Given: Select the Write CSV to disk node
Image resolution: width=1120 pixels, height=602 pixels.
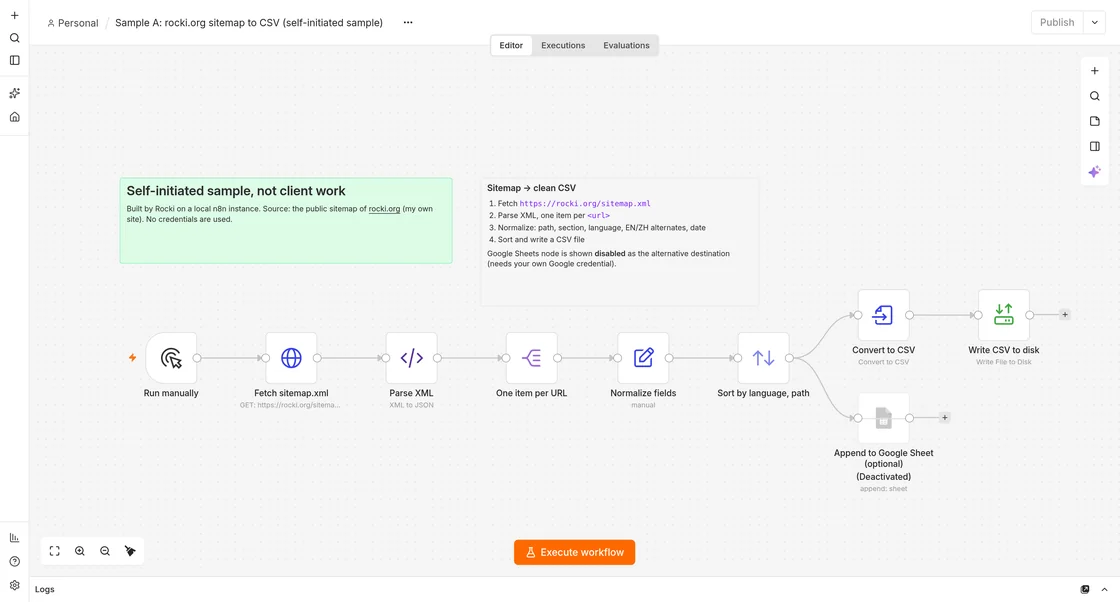Looking at the screenshot, I should click(1004, 315).
